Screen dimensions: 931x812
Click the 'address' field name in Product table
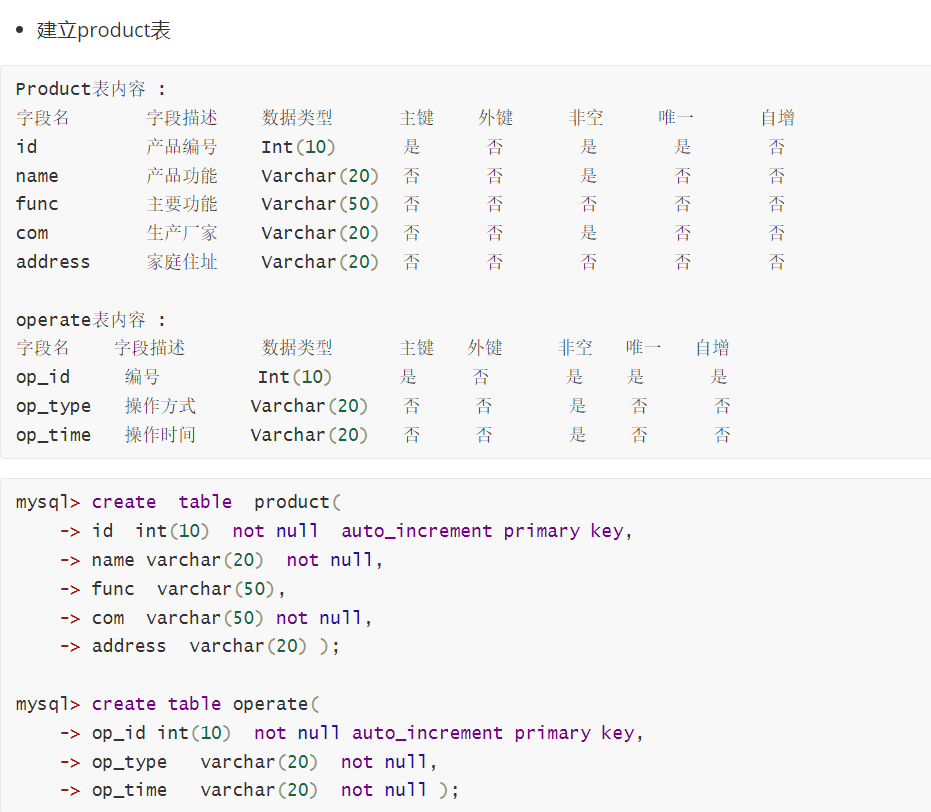click(53, 262)
